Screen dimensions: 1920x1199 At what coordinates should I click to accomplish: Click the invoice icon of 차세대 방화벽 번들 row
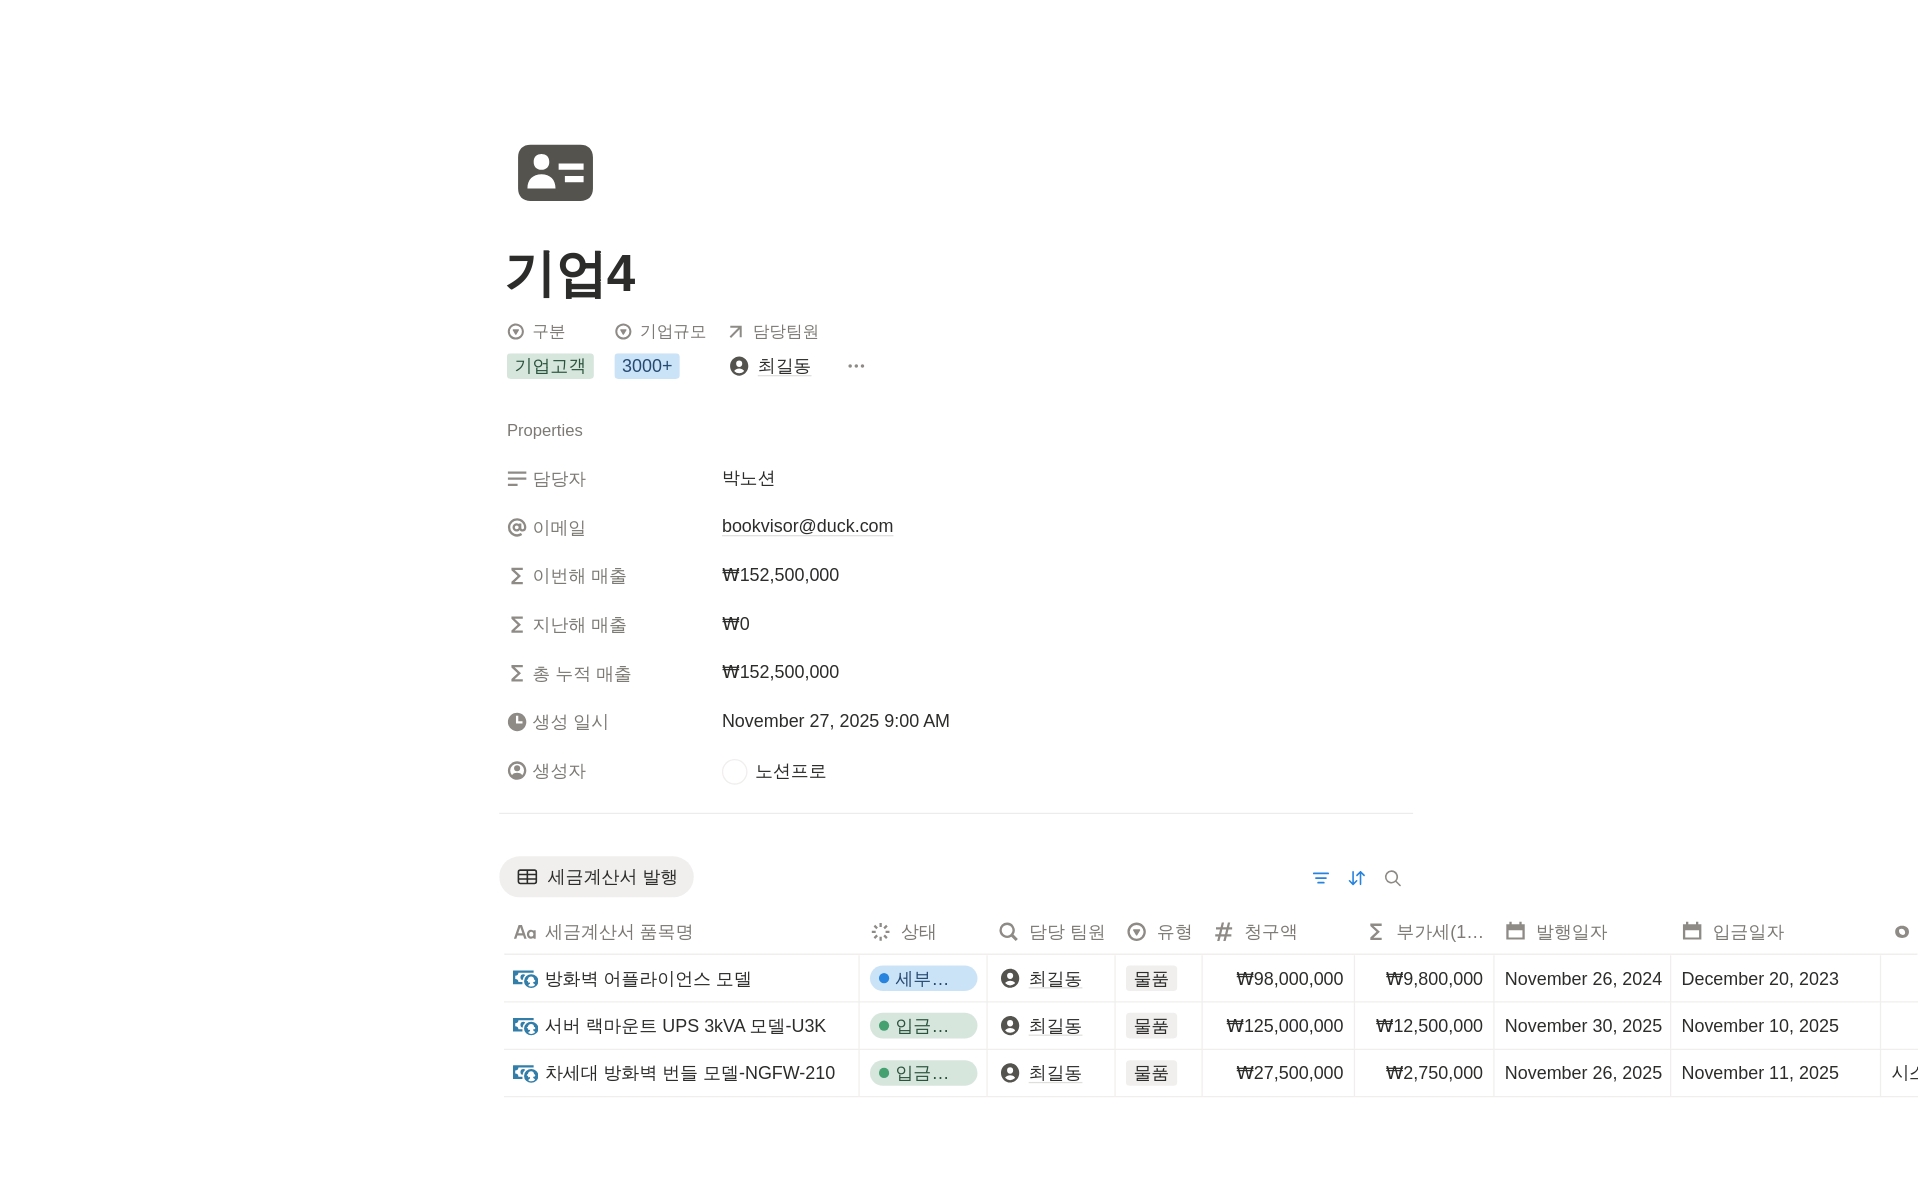(525, 1073)
